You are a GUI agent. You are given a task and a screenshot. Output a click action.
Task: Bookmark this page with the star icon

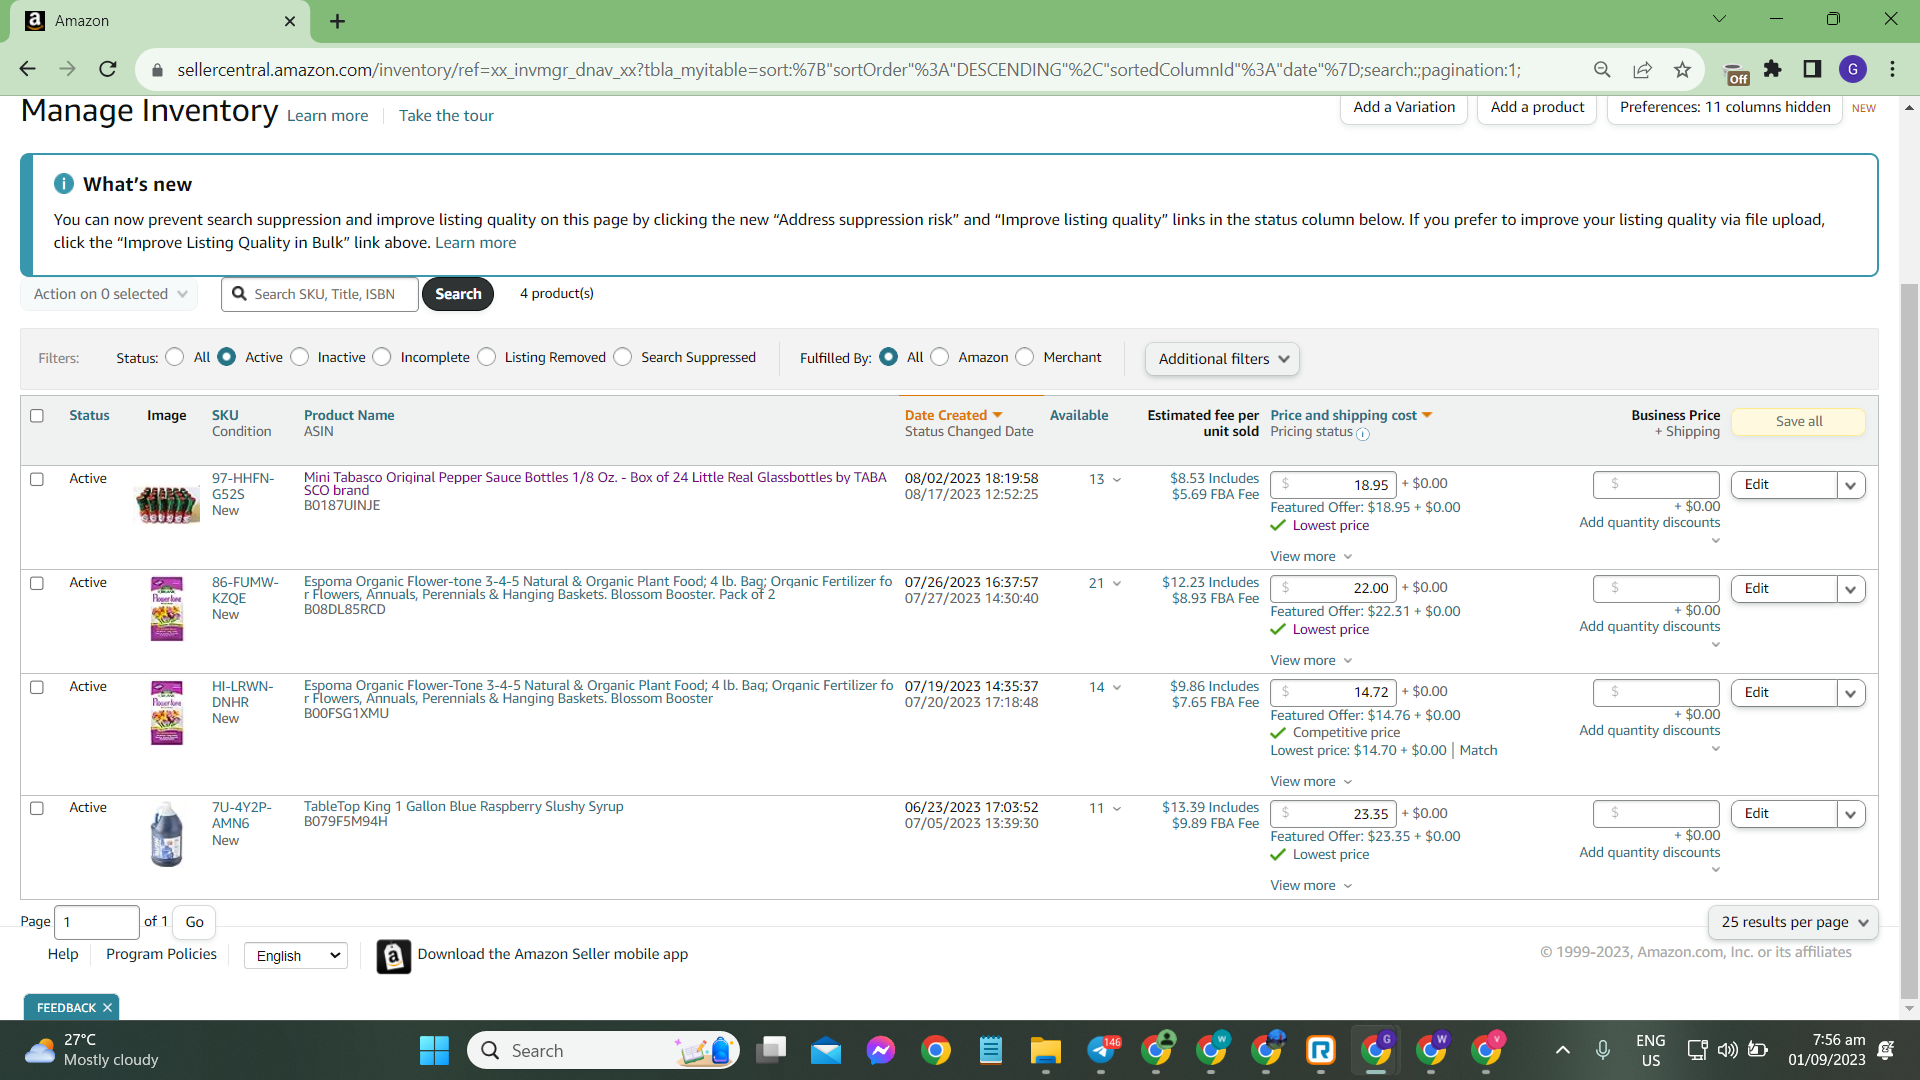point(1682,69)
